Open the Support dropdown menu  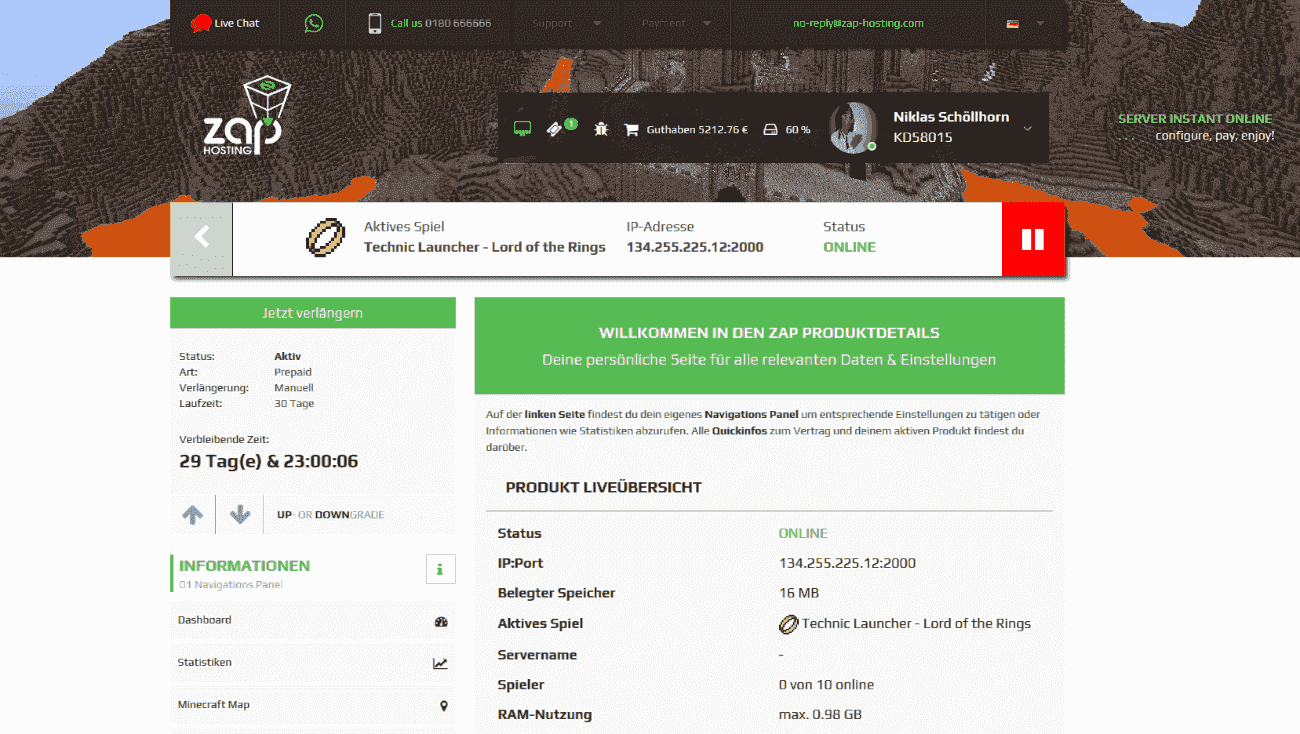(x=566, y=23)
